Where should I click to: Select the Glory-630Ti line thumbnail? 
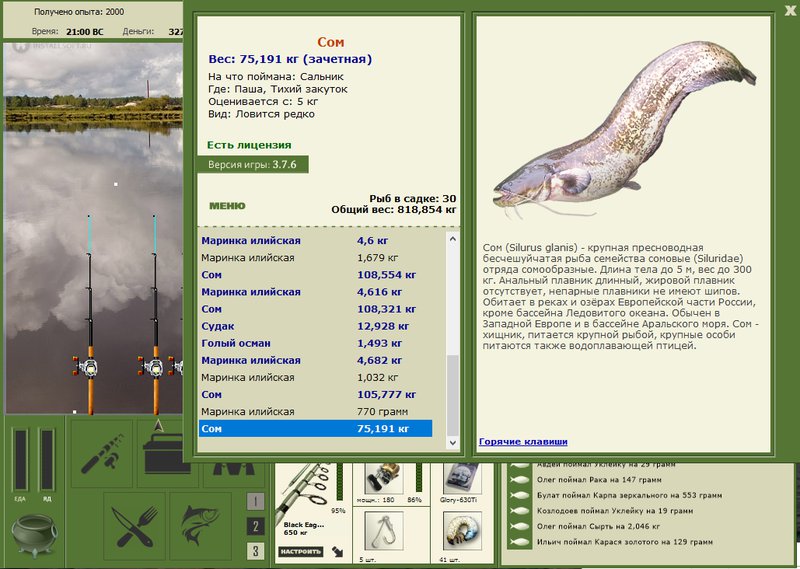coord(462,478)
